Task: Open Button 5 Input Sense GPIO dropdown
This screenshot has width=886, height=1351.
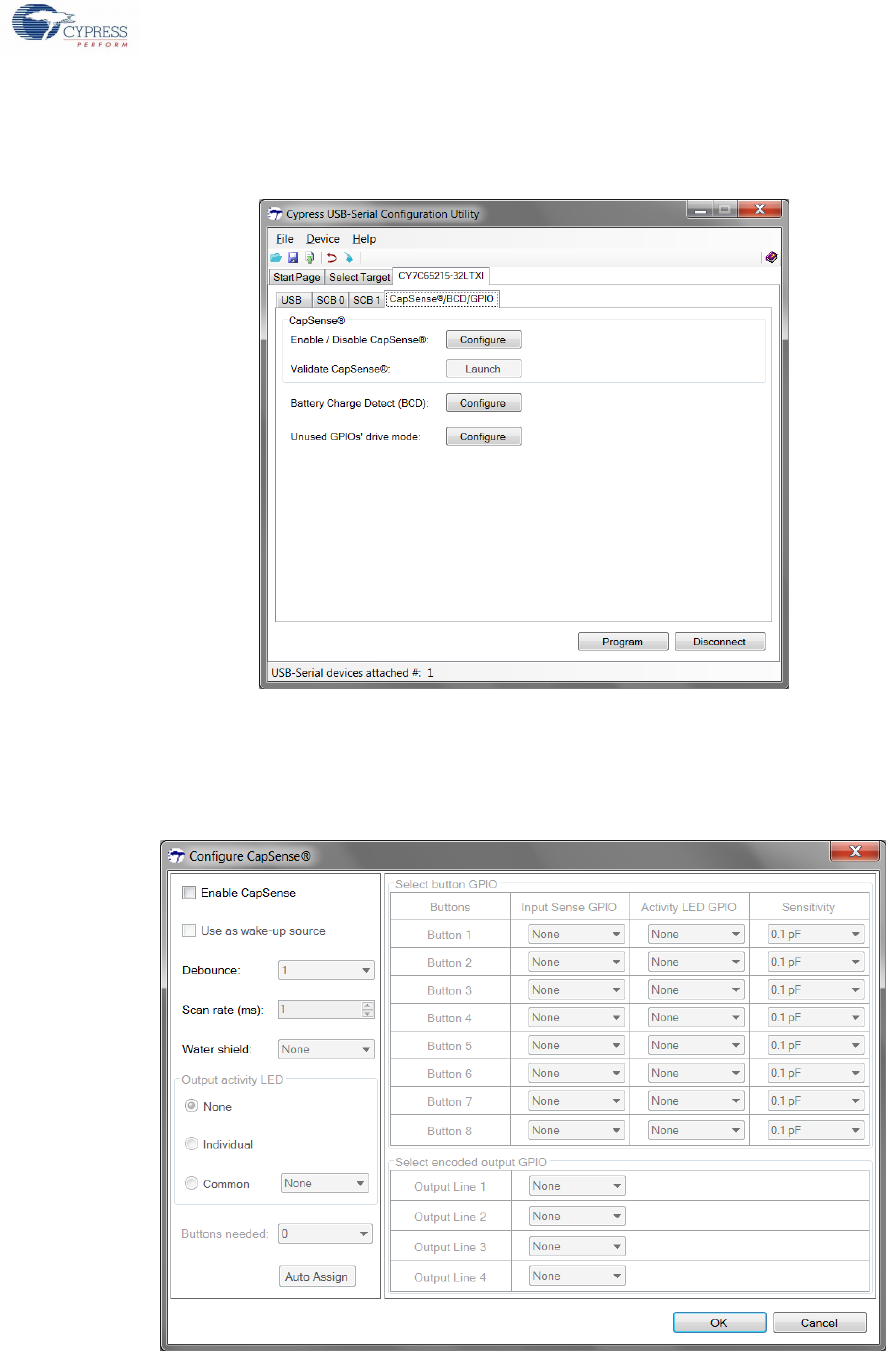Action: [x=575, y=1046]
